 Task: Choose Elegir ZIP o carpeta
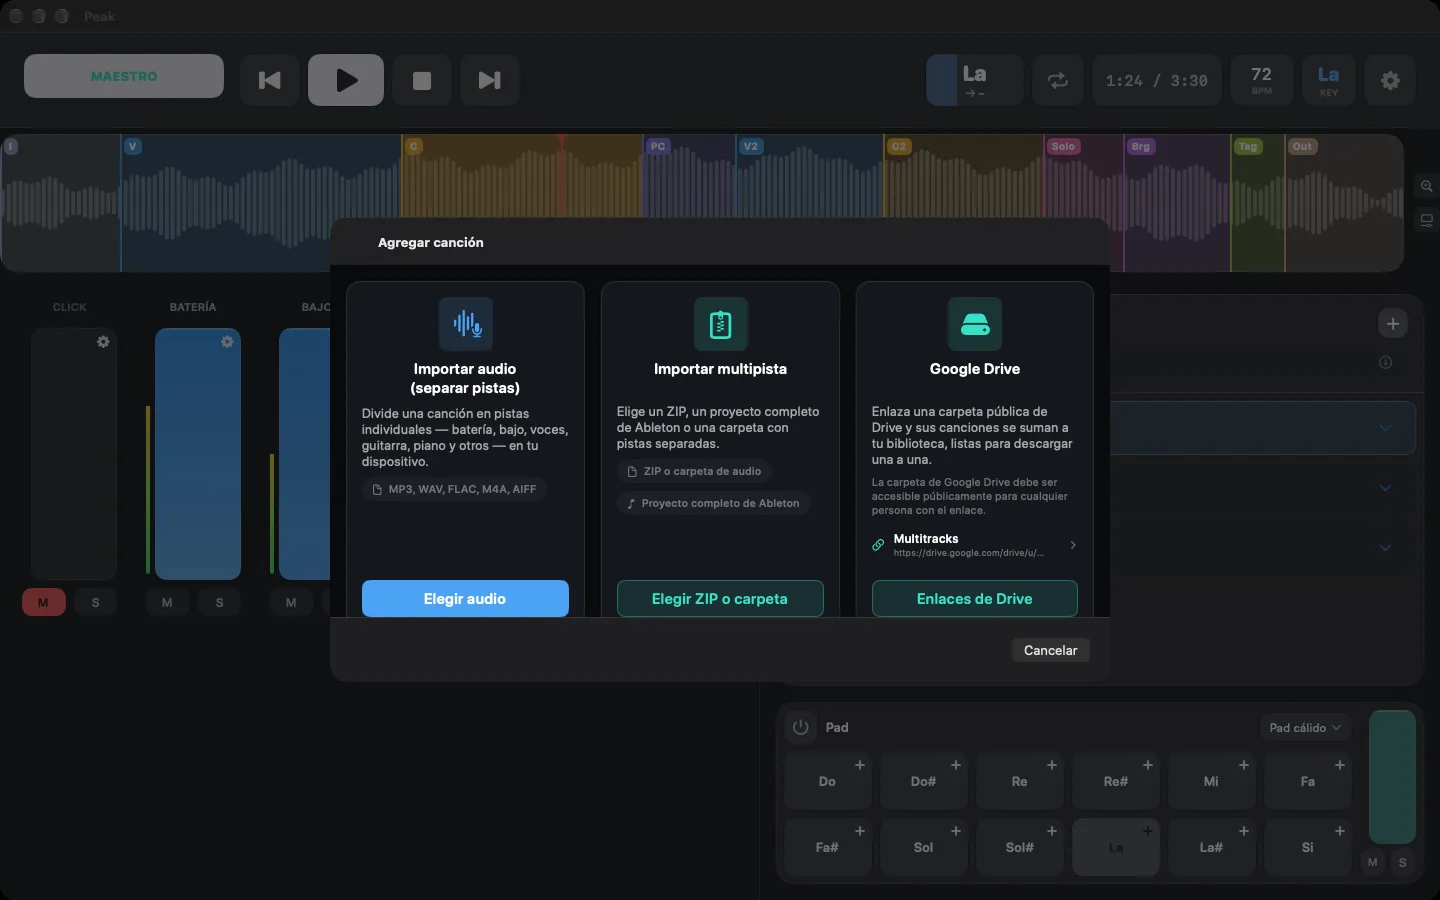(x=720, y=599)
